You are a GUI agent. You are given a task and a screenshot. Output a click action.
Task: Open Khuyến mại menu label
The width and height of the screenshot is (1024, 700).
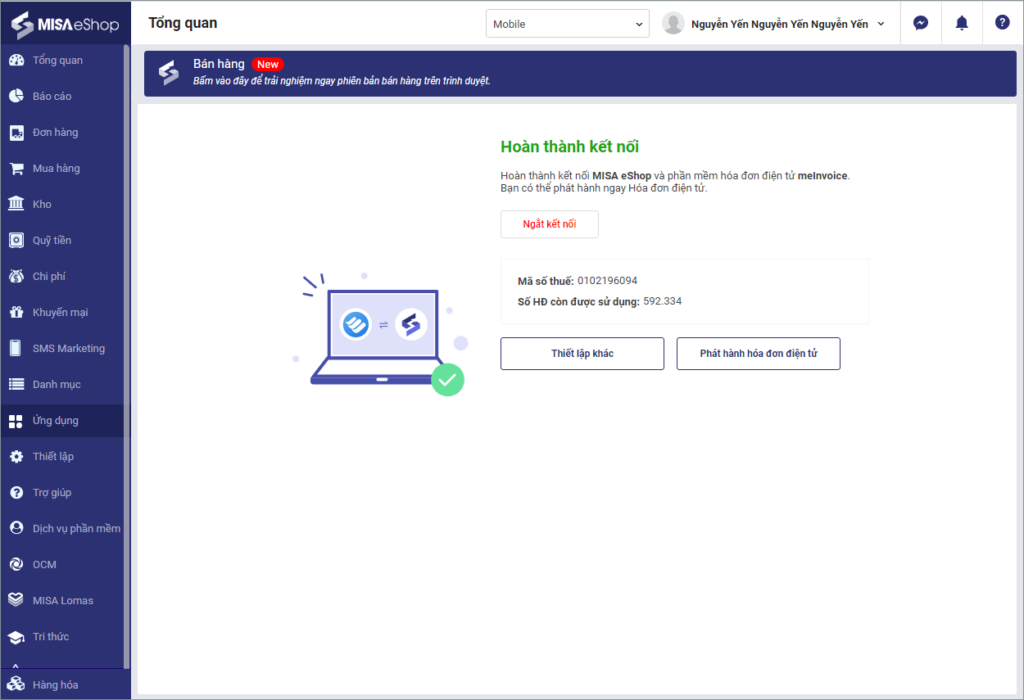pos(60,312)
